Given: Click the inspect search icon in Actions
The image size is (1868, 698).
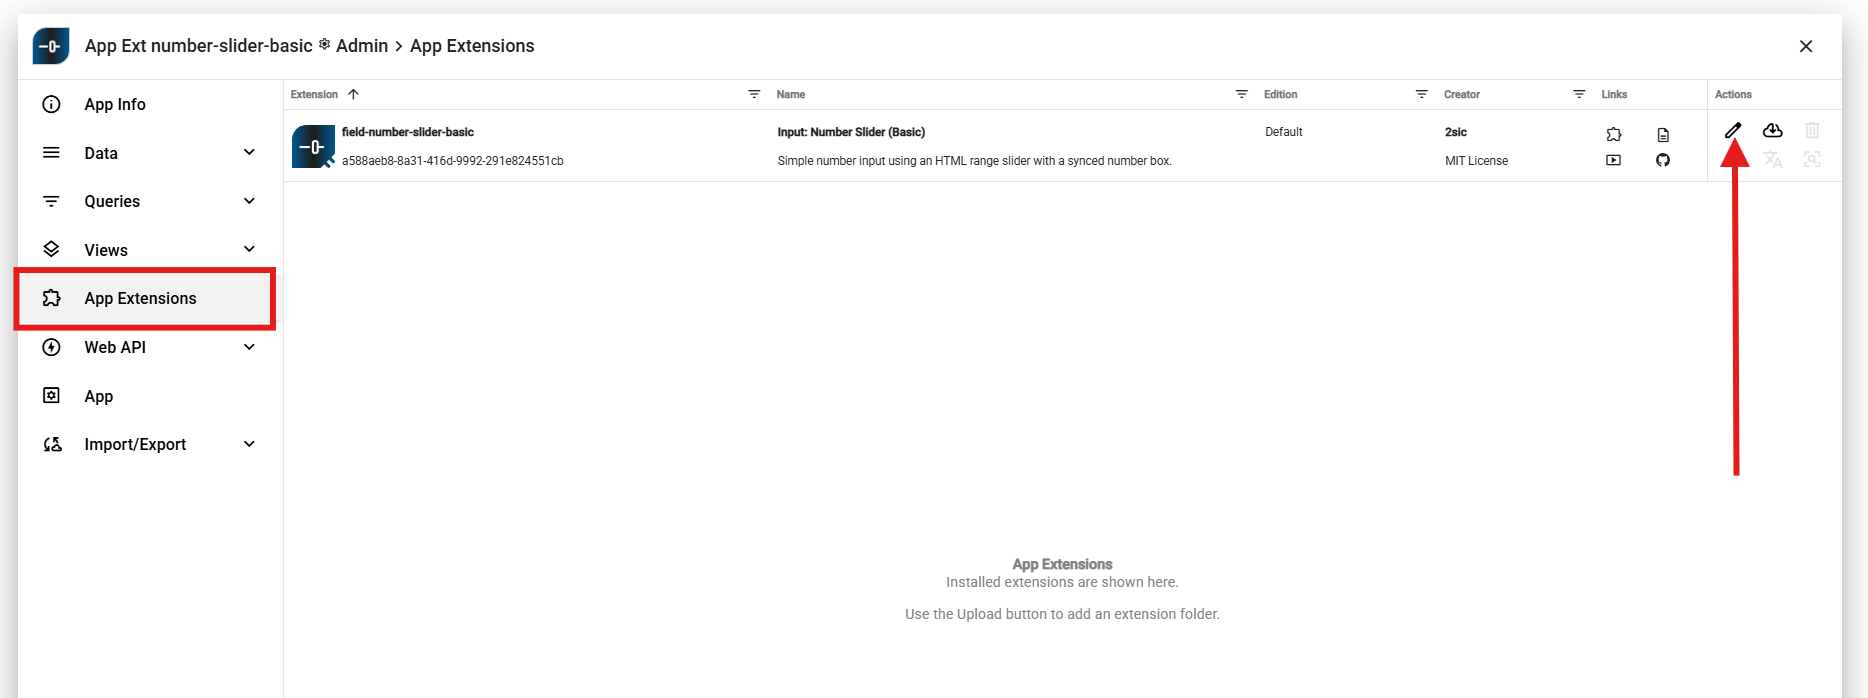Looking at the screenshot, I should pos(1812,160).
